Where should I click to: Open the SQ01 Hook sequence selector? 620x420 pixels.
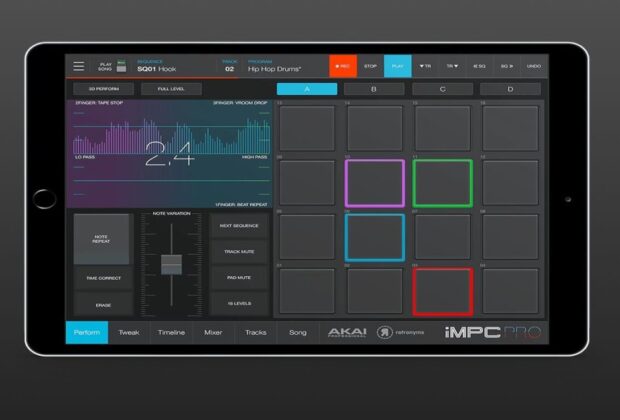157,66
